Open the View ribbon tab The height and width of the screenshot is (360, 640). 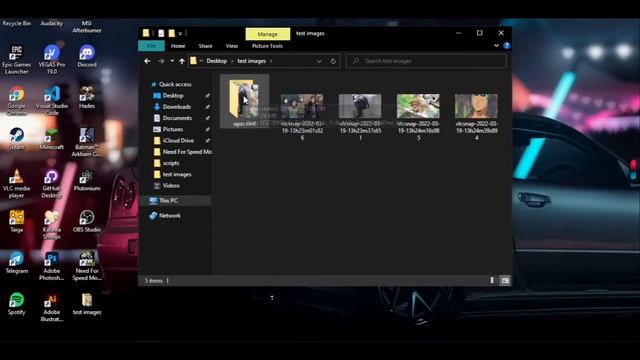pos(232,46)
